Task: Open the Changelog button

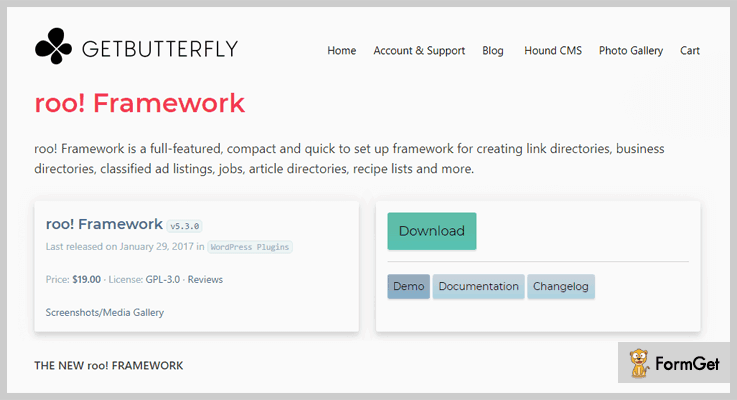Action: tap(561, 286)
